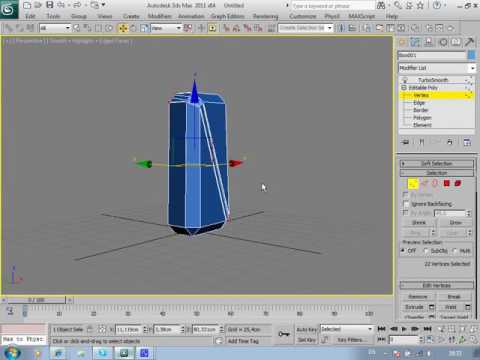Go to End of animation
Image resolution: width=480 pixels, height=360 pixels.
click(428, 329)
